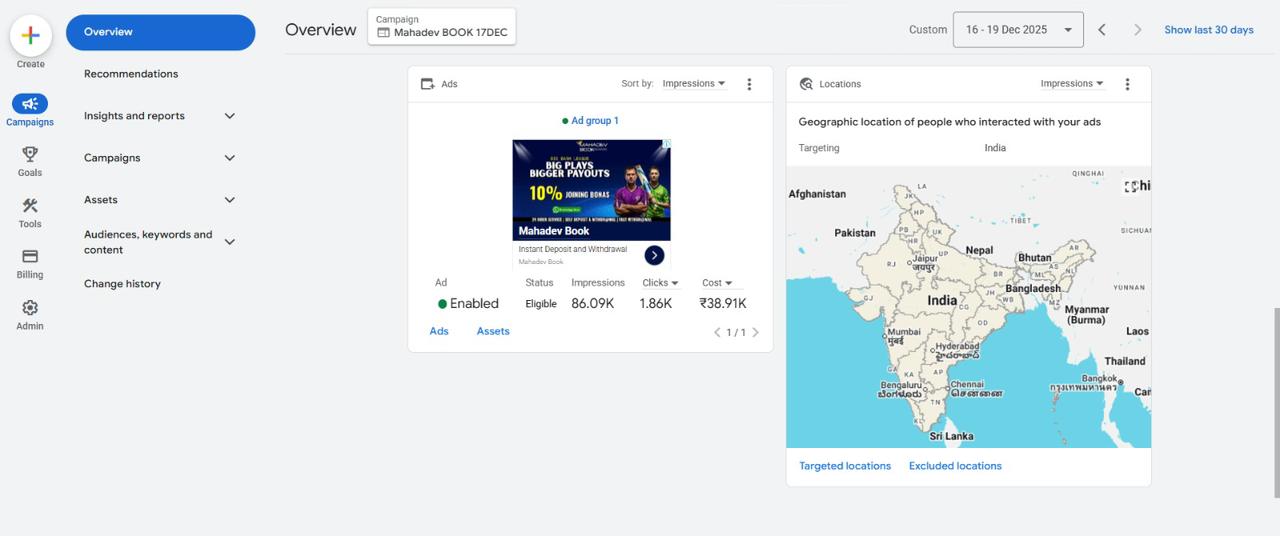Open Change history menu item

122,284
